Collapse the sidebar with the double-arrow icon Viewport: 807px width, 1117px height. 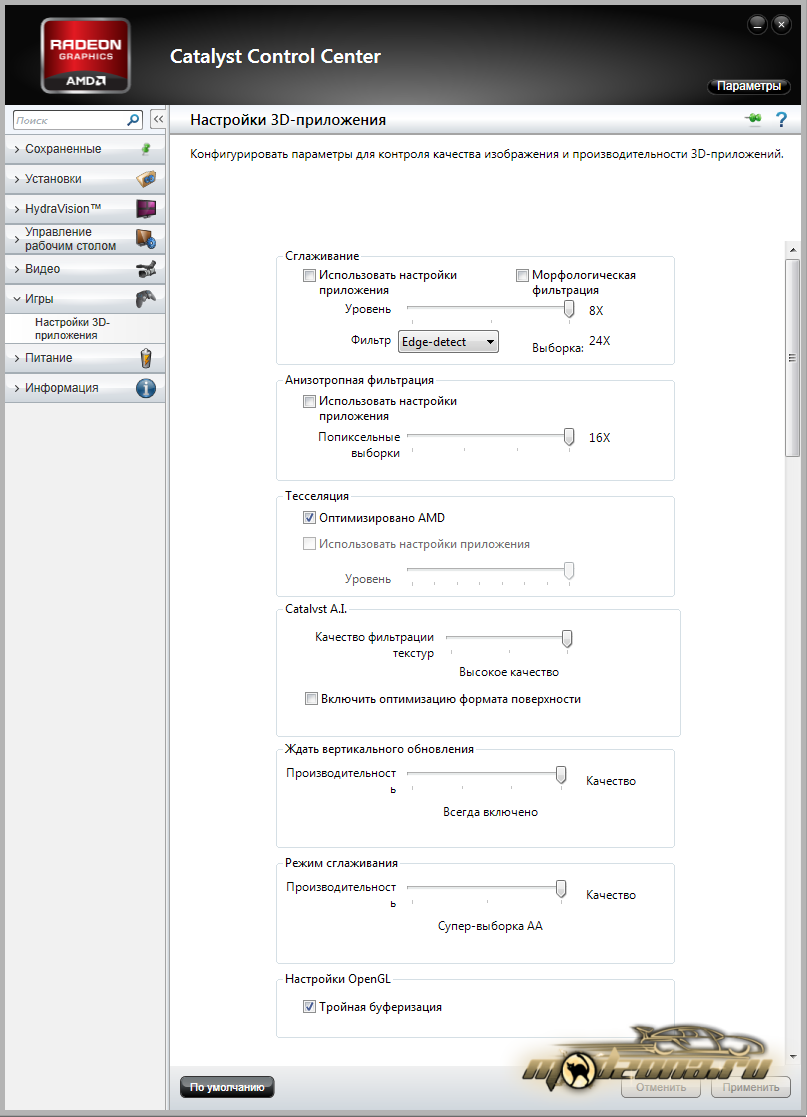tap(158, 120)
